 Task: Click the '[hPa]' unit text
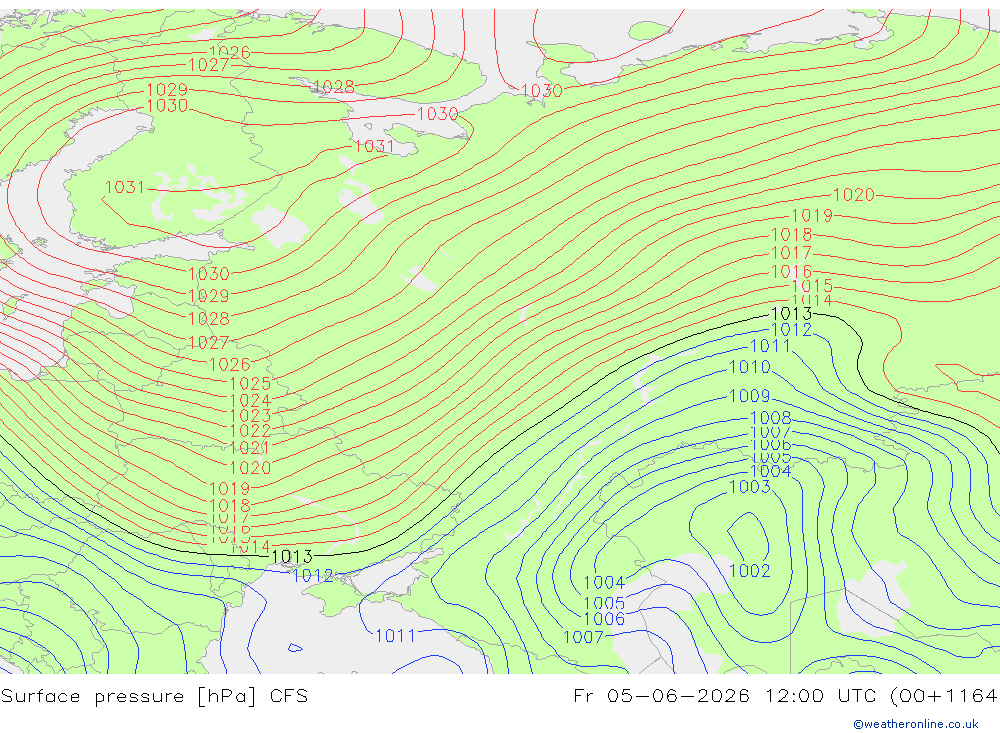click(x=226, y=696)
